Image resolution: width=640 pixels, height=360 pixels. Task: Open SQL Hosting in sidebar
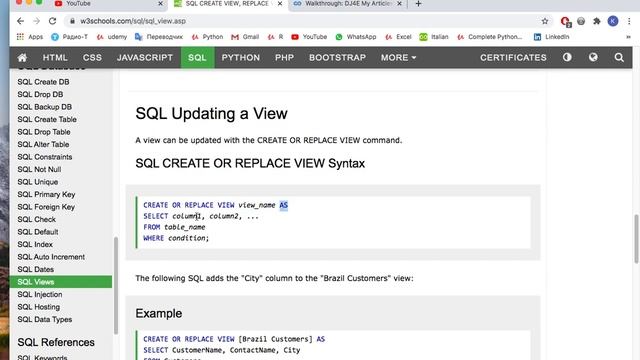38,307
